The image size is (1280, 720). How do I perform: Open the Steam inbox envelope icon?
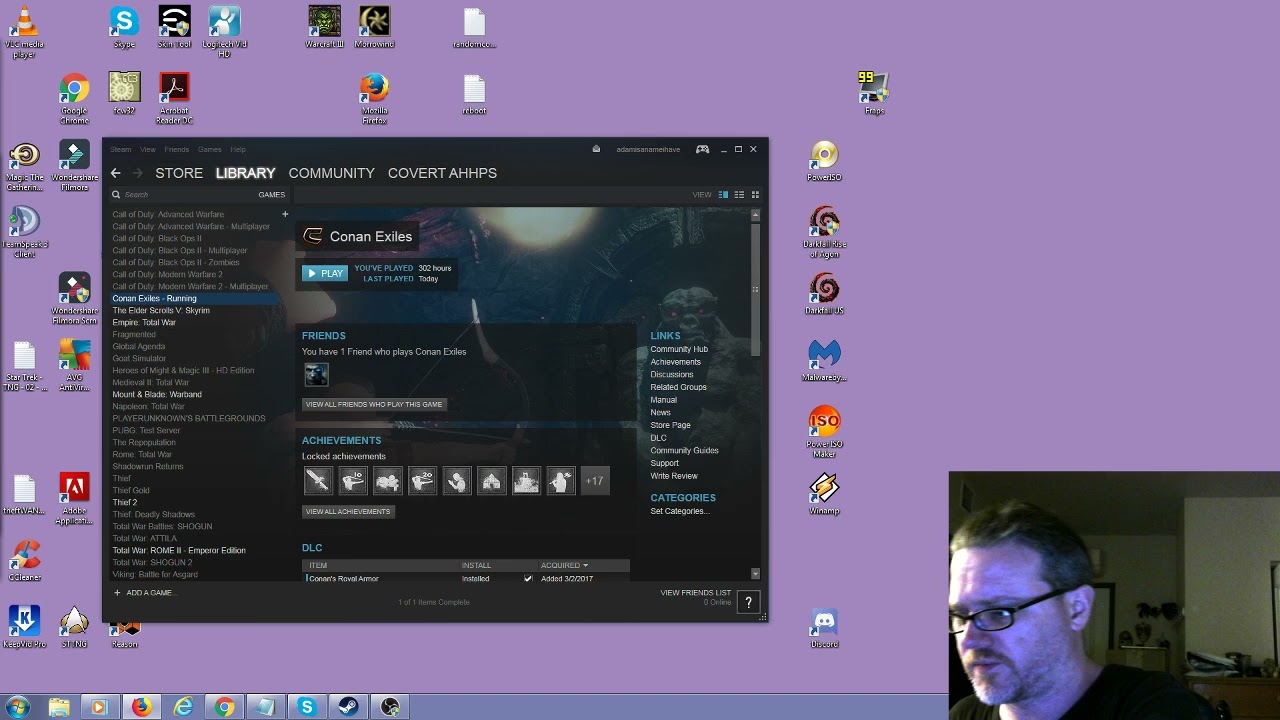pyautogui.click(x=596, y=149)
